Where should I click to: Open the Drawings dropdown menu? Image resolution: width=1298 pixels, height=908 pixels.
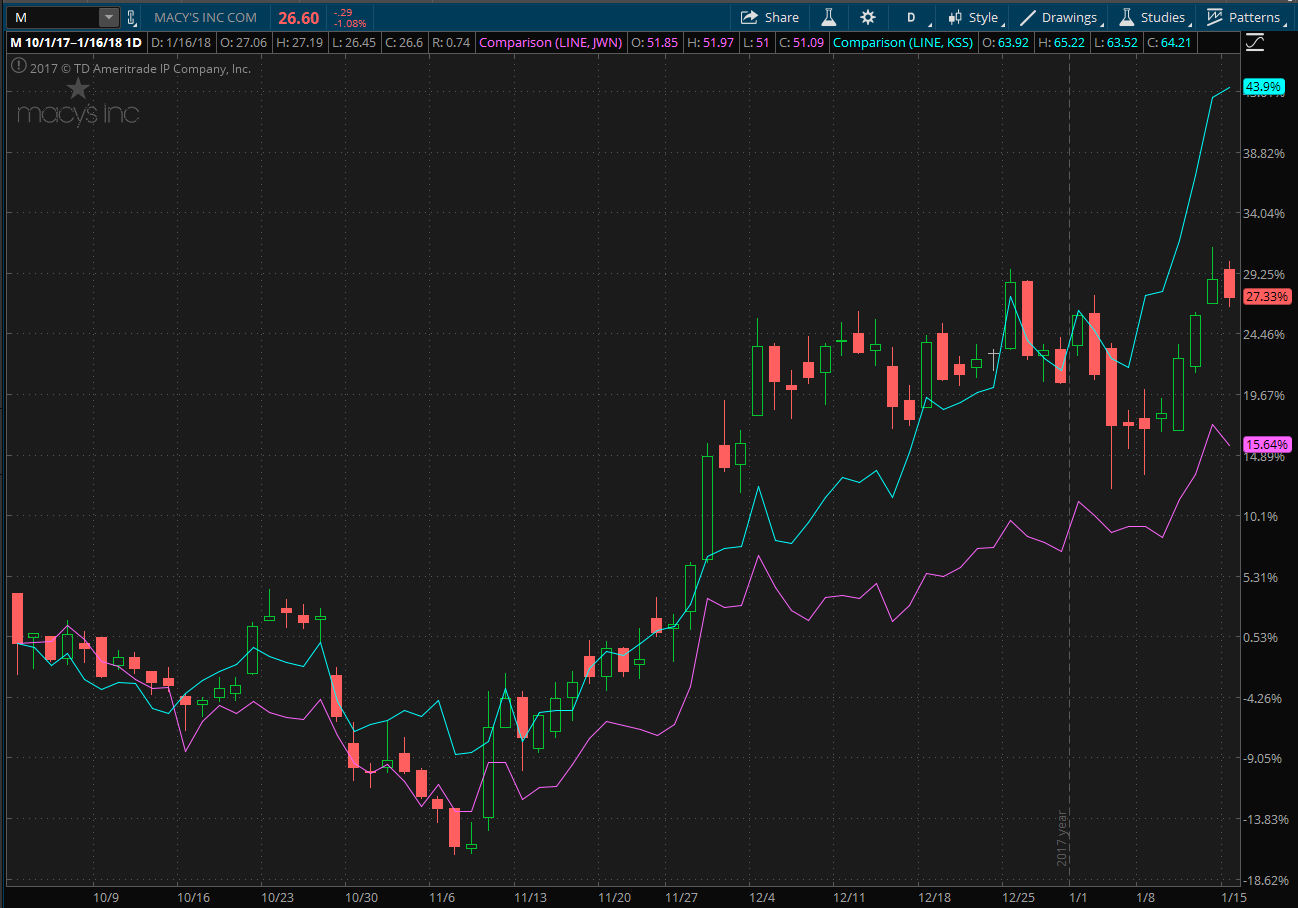coord(1061,17)
